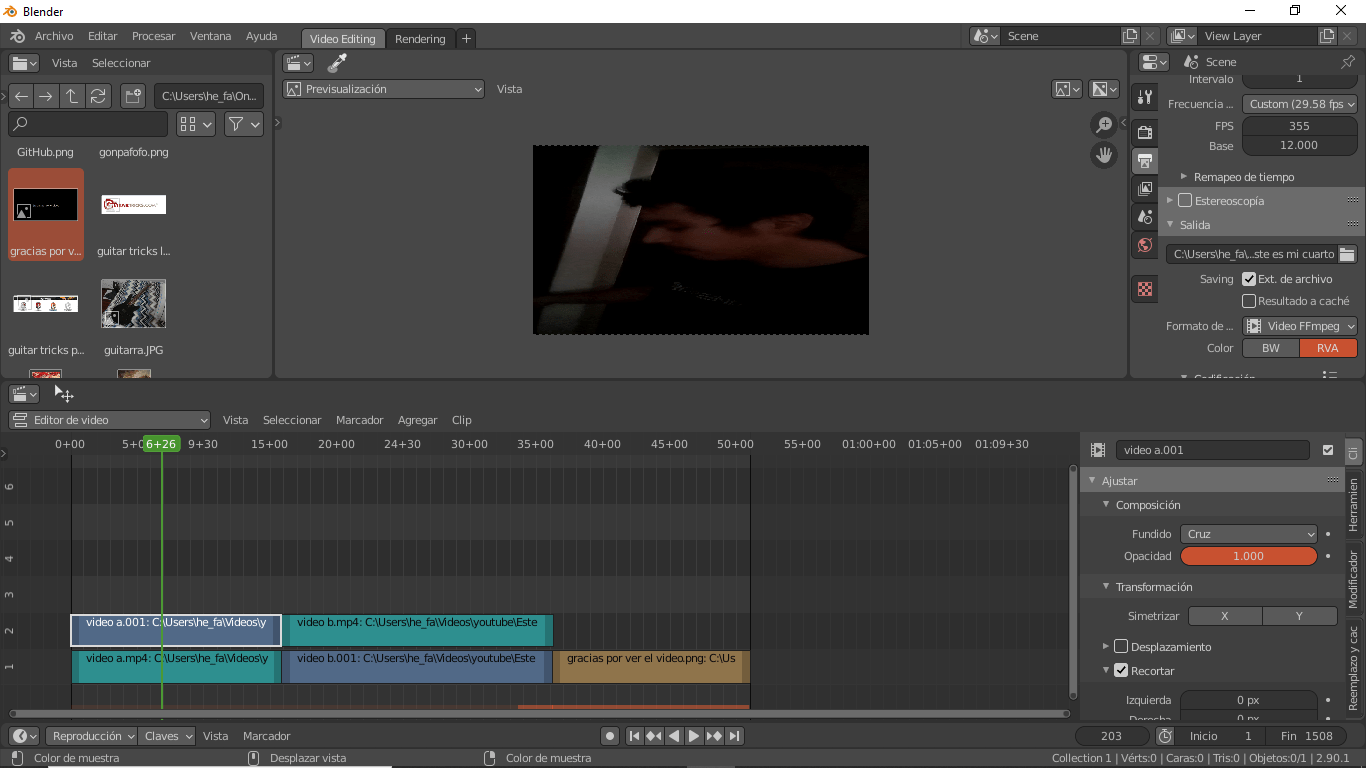Jump to the next keyframe
This screenshot has width=1366, height=768.
[714, 736]
